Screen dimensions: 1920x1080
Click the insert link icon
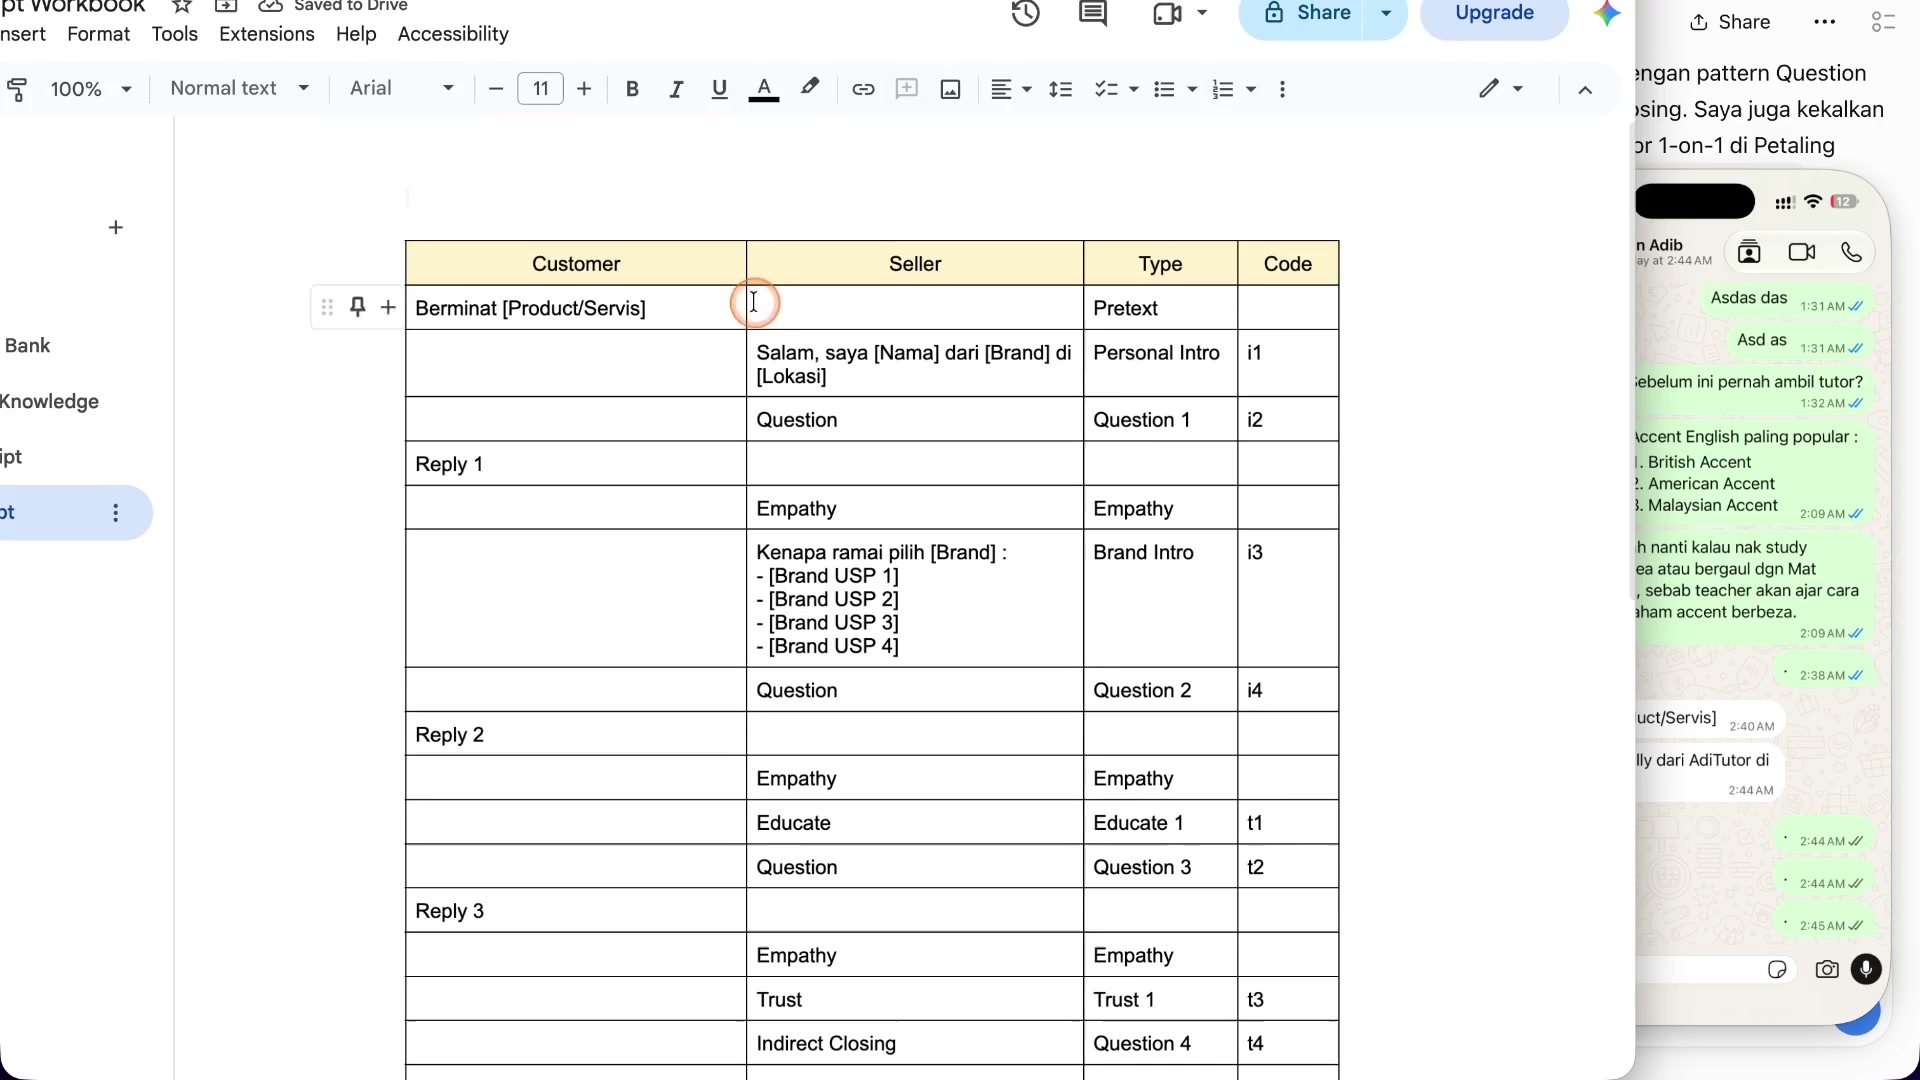pyautogui.click(x=863, y=89)
